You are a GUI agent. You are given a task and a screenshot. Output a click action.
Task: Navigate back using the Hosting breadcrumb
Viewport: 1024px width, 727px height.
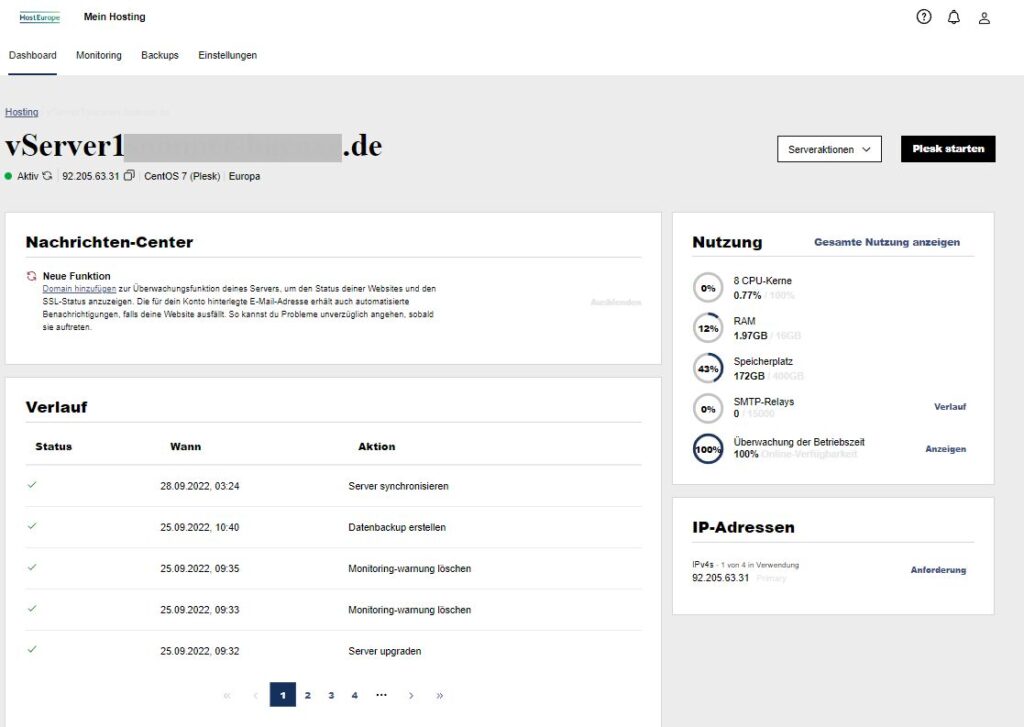pyautogui.click(x=21, y=111)
